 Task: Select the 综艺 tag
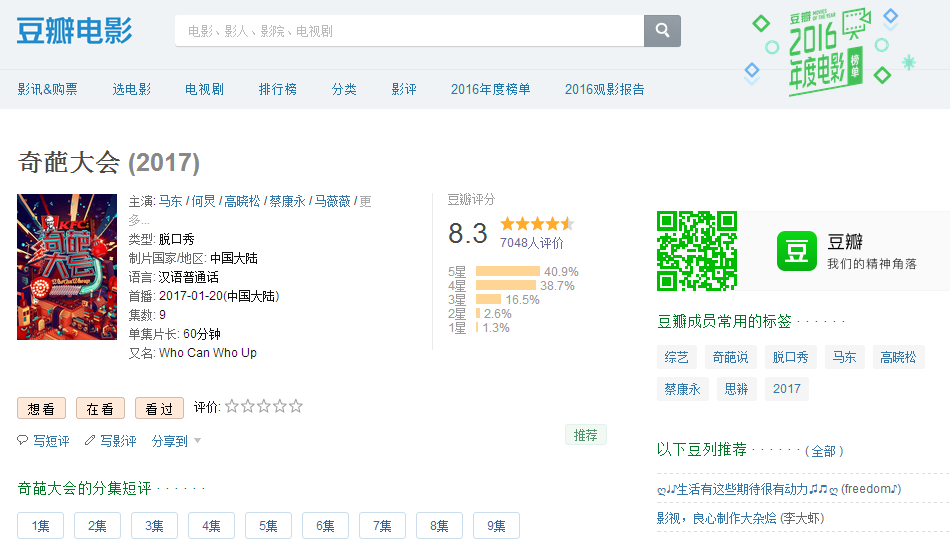[x=677, y=357]
